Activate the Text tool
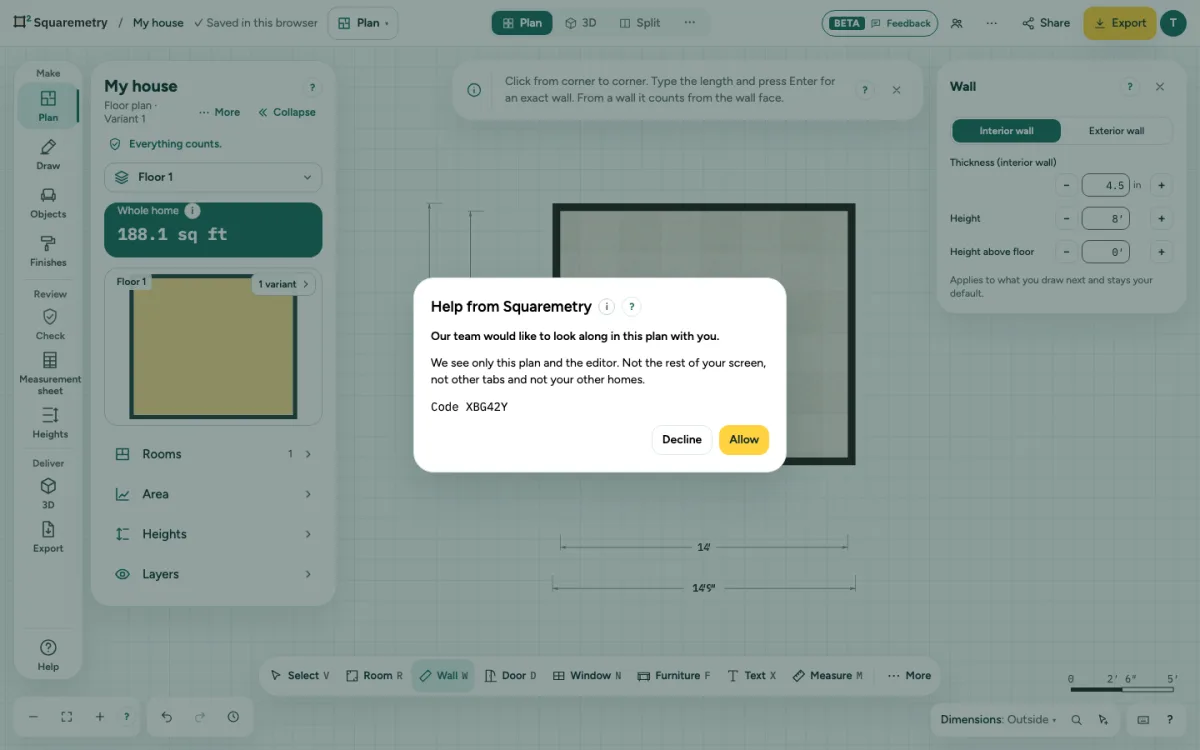Image resolution: width=1200 pixels, height=750 pixels. click(751, 676)
